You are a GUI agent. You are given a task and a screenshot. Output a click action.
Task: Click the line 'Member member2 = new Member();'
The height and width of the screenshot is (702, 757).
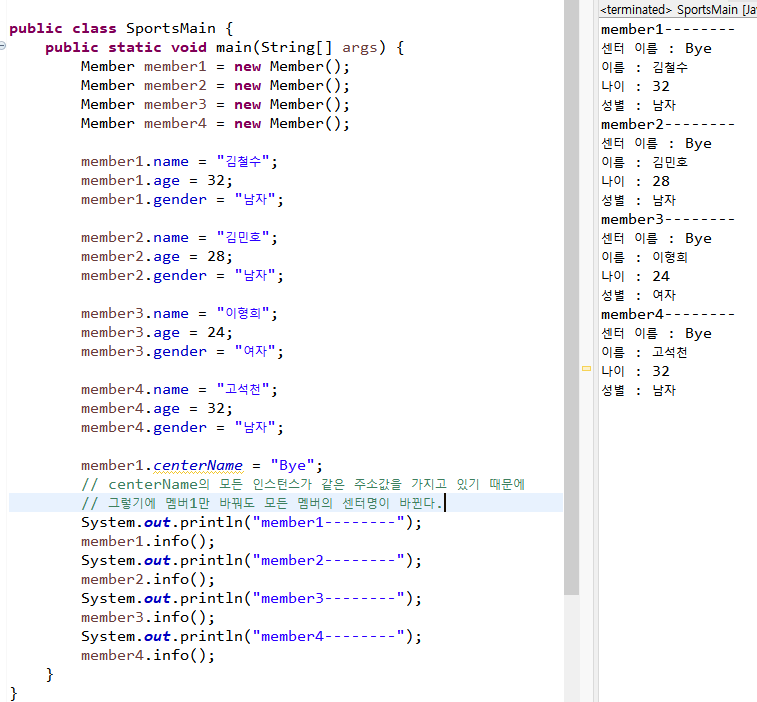(215, 85)
